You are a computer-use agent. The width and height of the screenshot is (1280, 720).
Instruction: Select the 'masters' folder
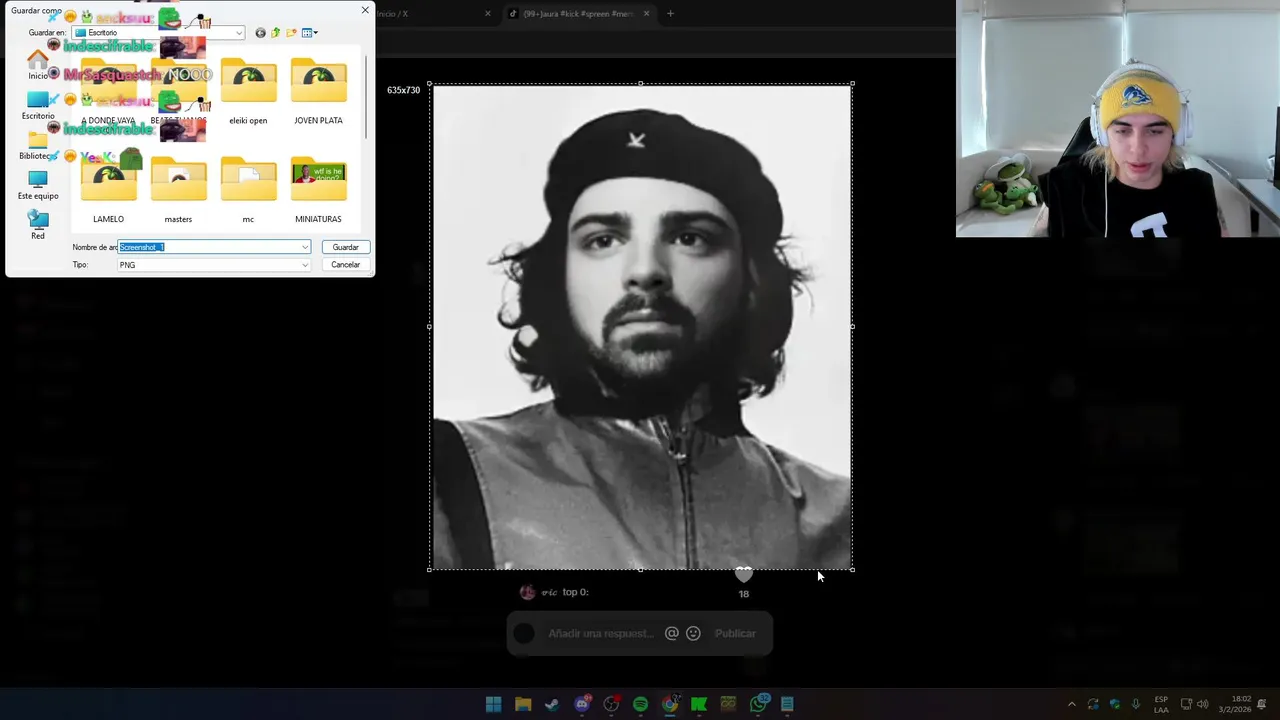click(x=178, y=190)
